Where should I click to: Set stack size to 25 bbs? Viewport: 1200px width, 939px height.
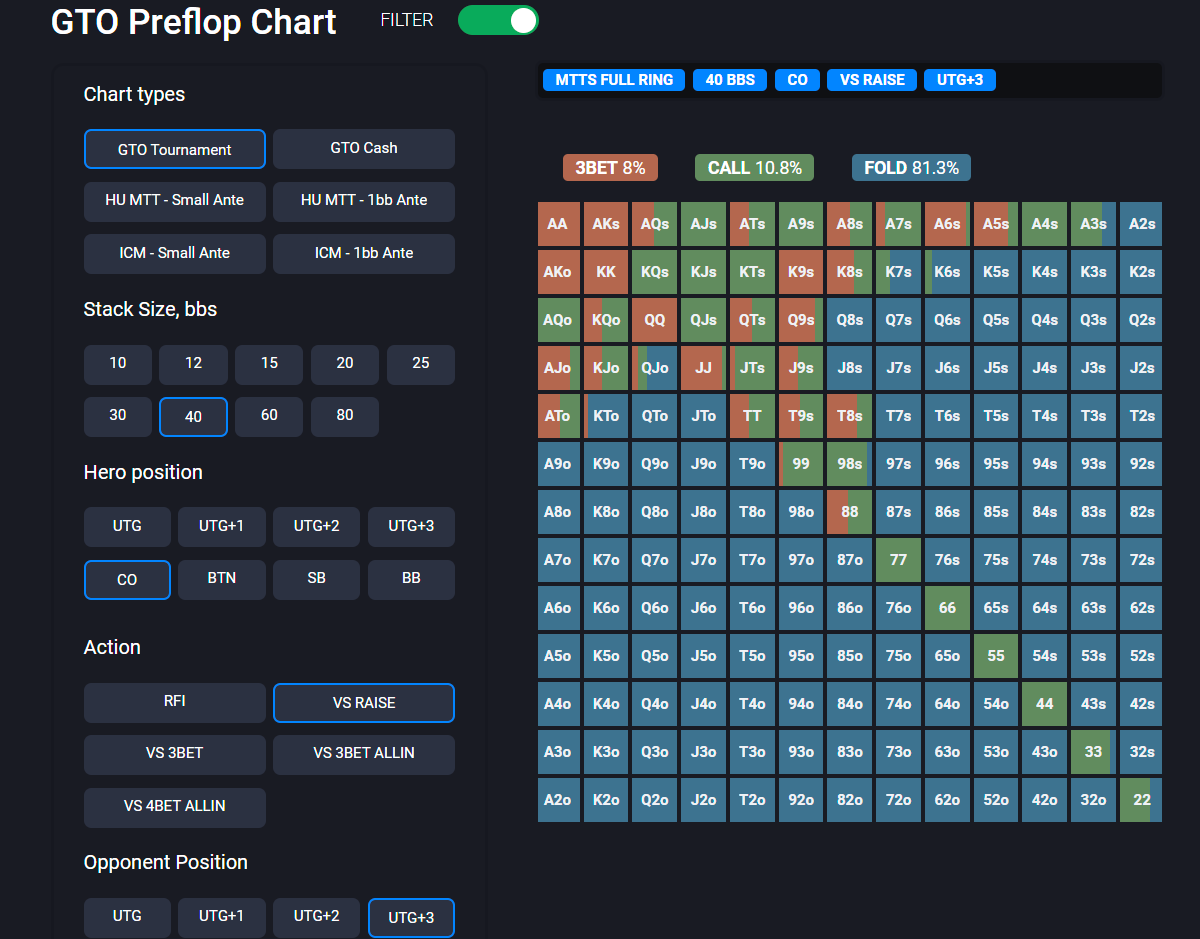421,364
